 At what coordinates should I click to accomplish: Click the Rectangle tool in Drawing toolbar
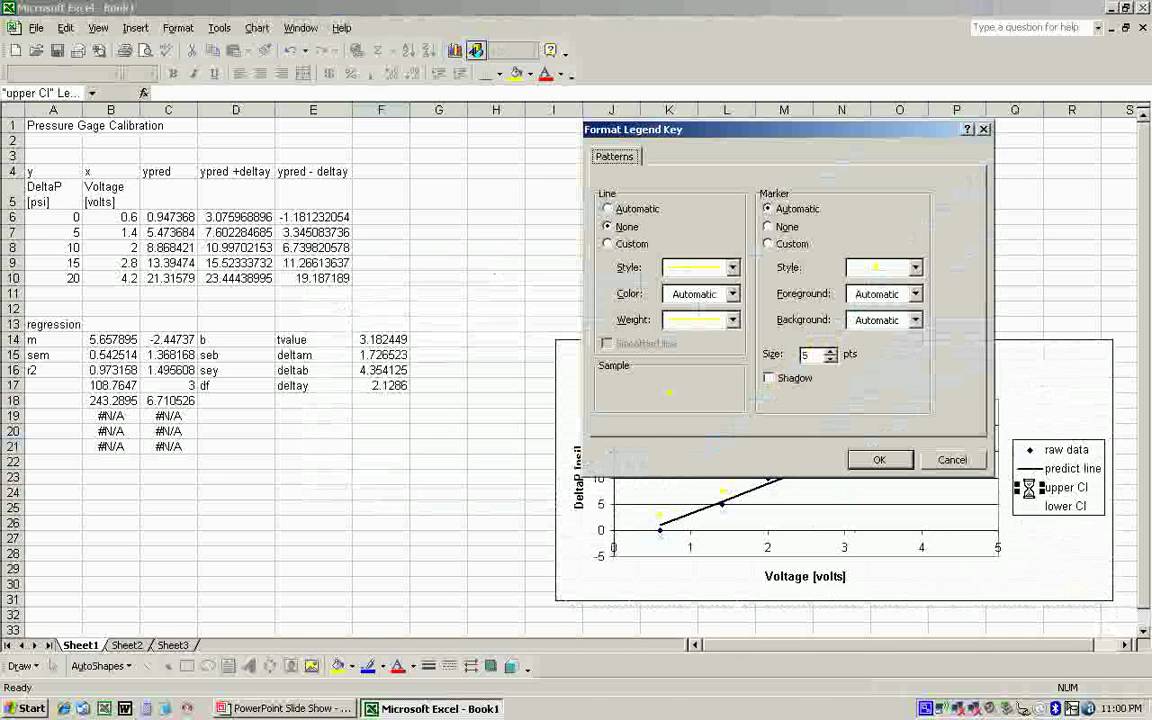tap(187, 666)
